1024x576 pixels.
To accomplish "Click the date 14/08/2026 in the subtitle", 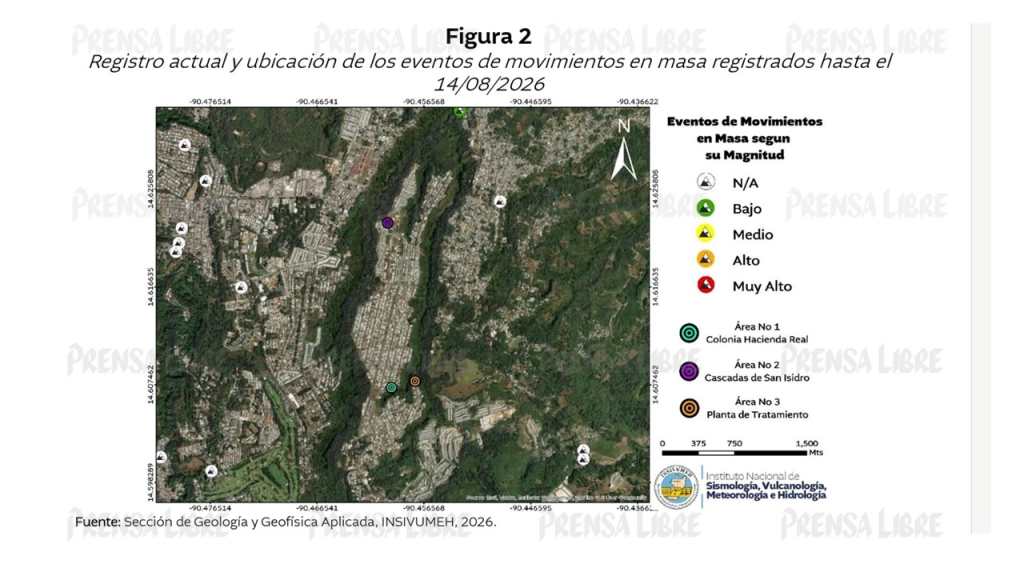I will (x=489, y=84).
